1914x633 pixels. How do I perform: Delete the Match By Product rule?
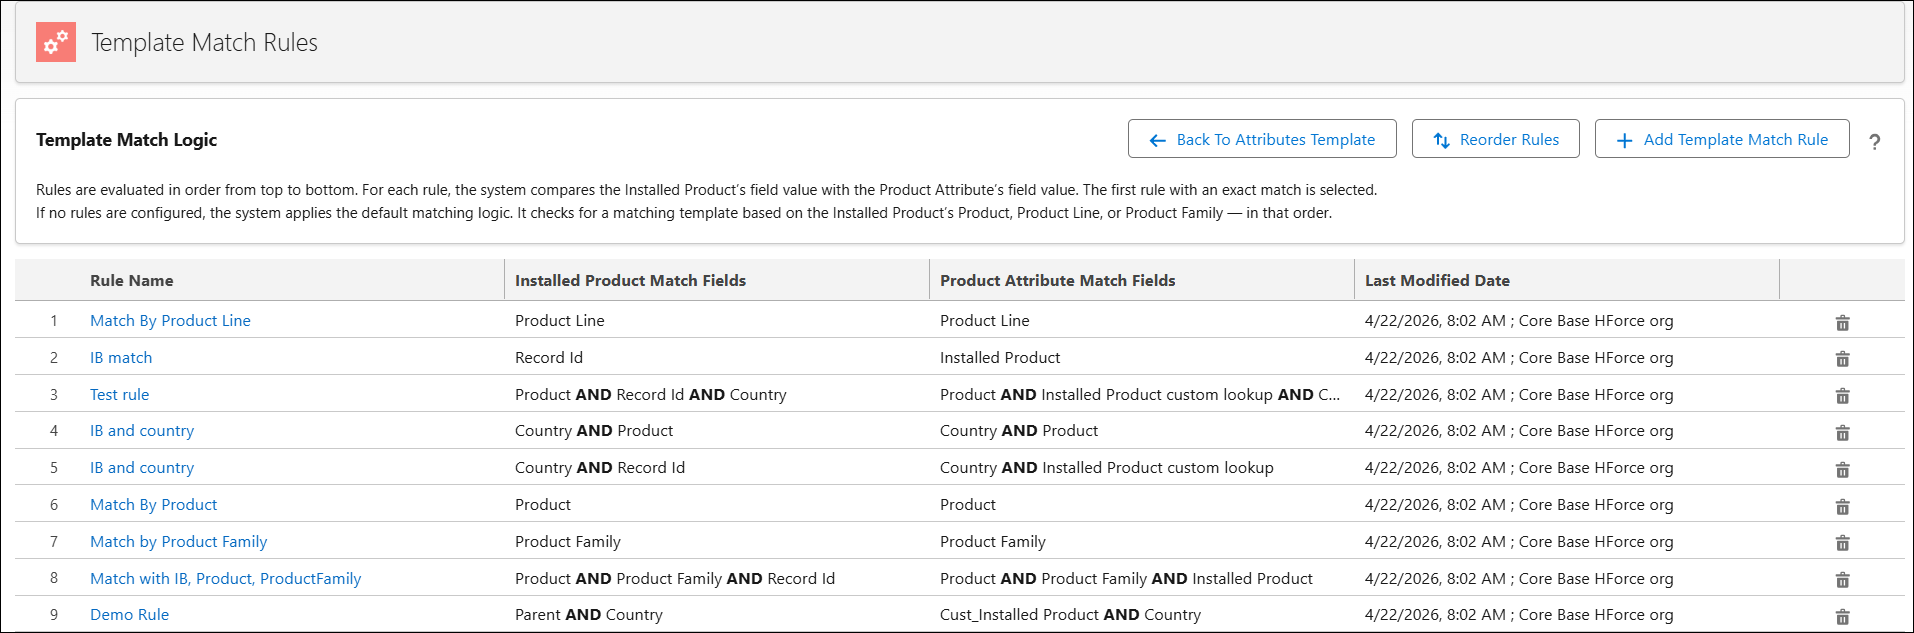coord(1842,506)
